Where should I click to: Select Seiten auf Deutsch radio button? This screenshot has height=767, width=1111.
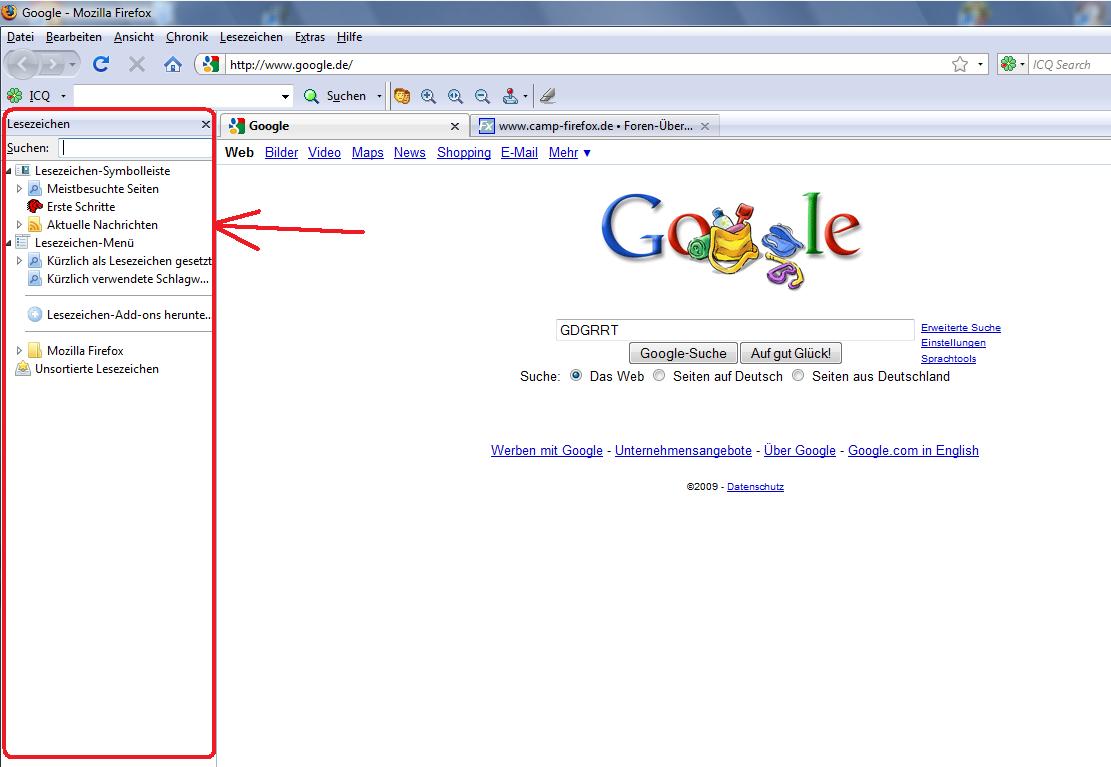(x=659, y=375)
